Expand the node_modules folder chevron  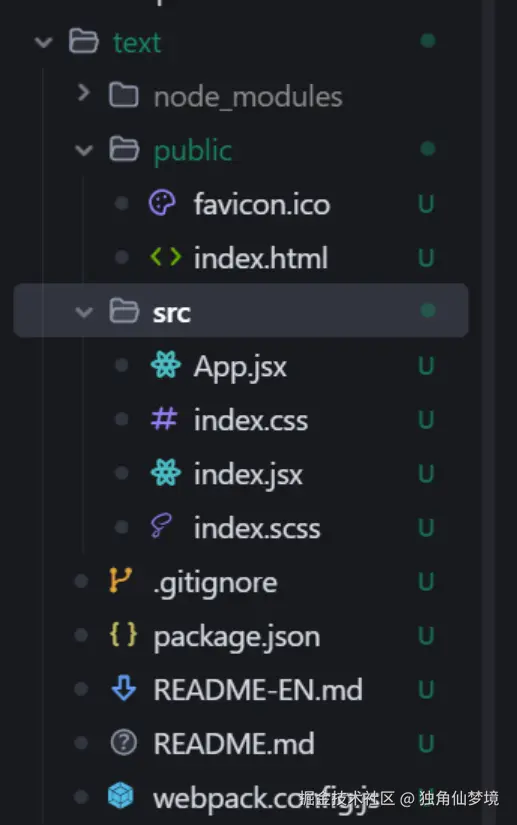(83, 93)
